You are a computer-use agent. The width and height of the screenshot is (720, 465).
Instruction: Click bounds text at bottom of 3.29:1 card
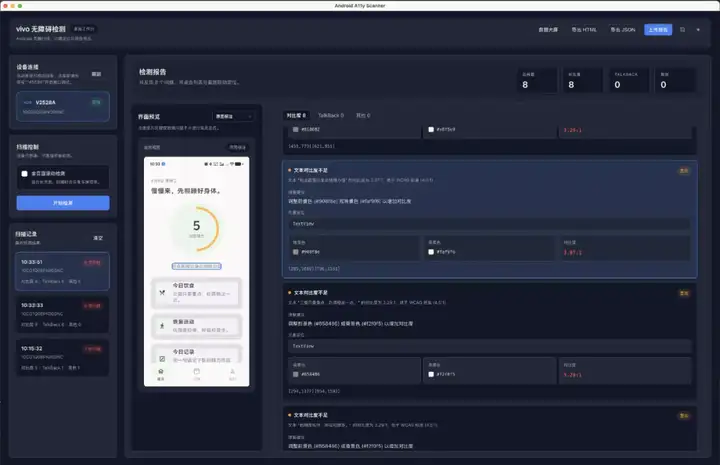[x=314, y=391]
